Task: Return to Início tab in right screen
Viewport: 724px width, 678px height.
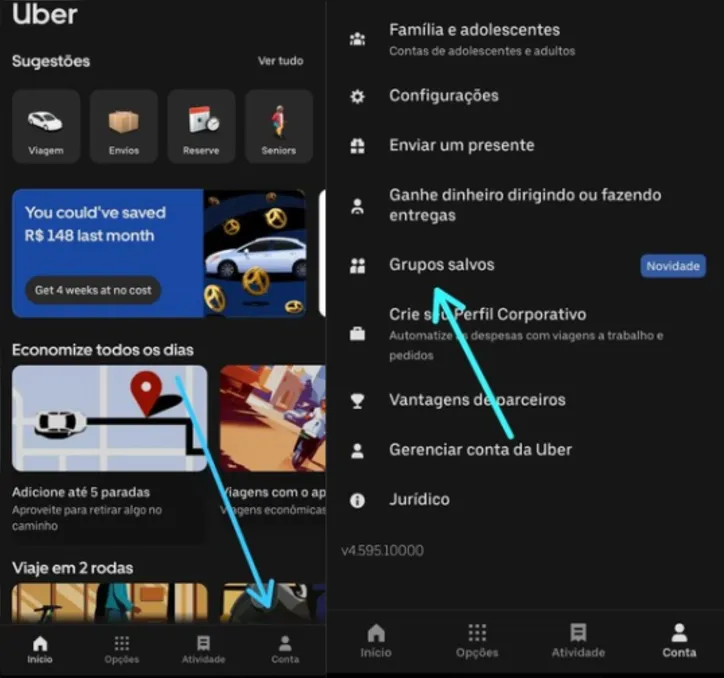Action: pyautogui.click(x=376, y=640)
